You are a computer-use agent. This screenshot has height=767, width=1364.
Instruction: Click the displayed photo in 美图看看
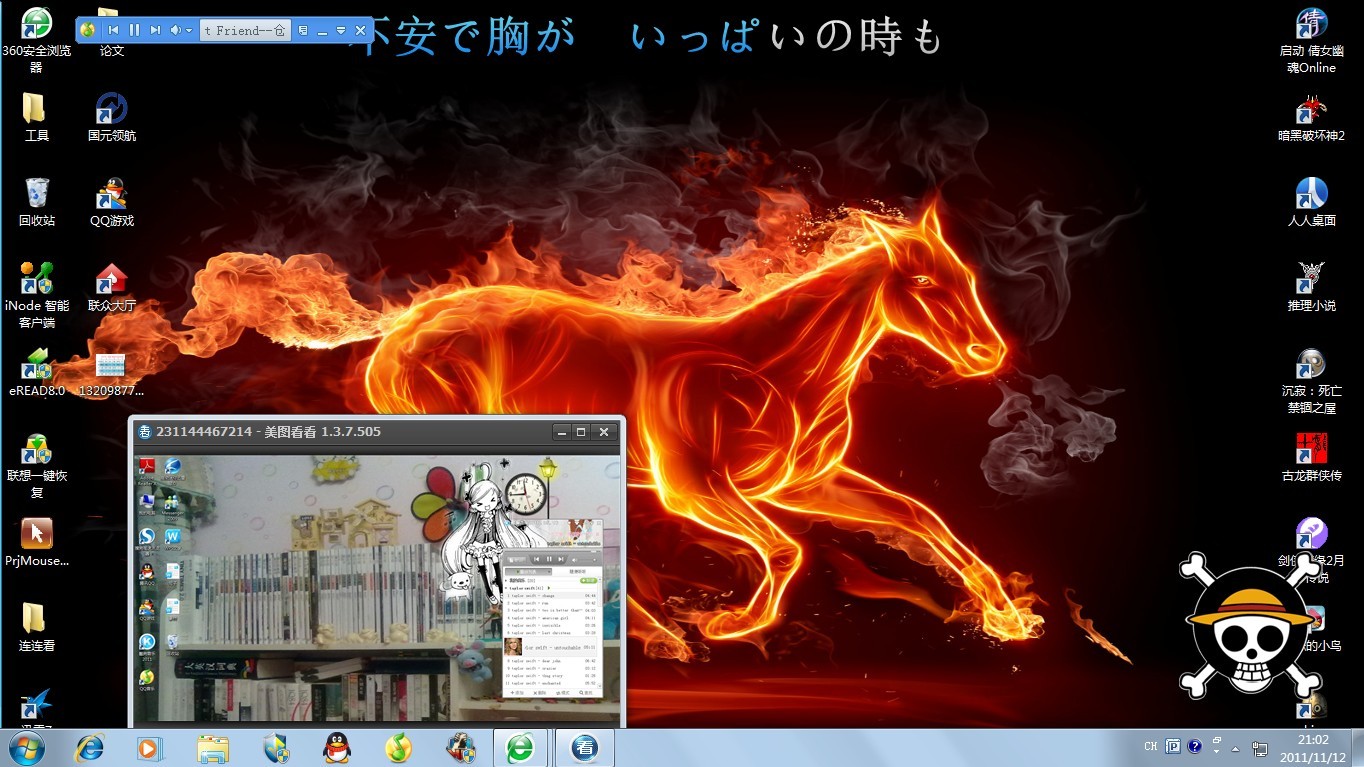tap(376, 589)
